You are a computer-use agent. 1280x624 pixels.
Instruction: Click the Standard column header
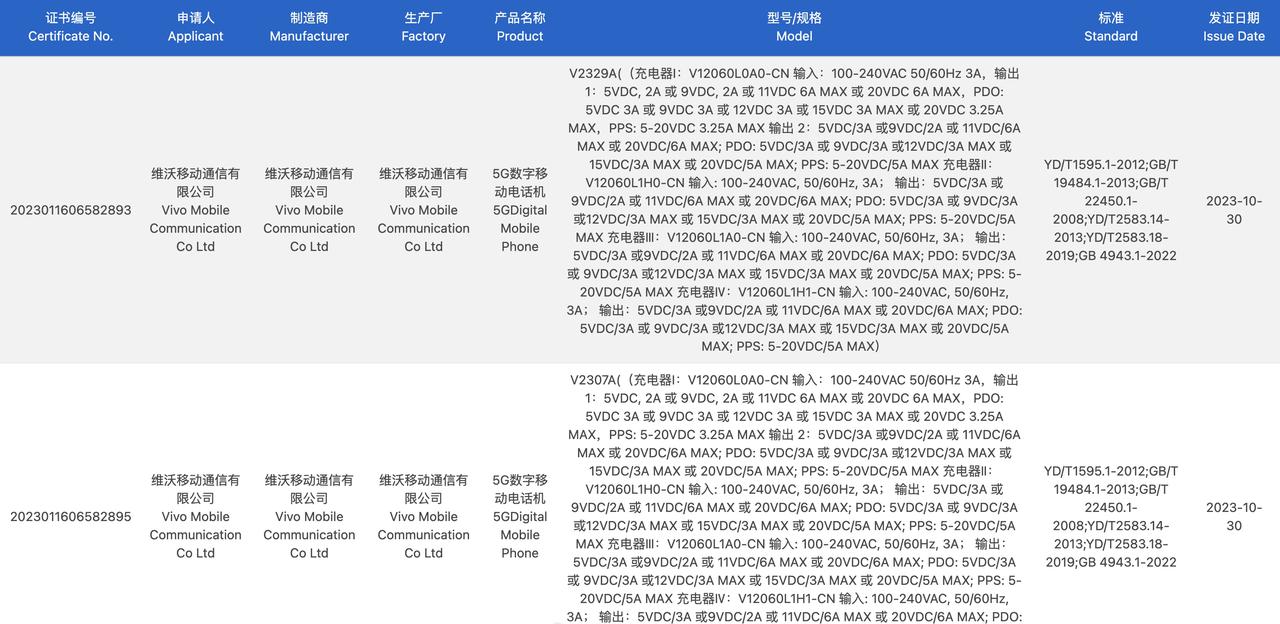(1111, 27)
